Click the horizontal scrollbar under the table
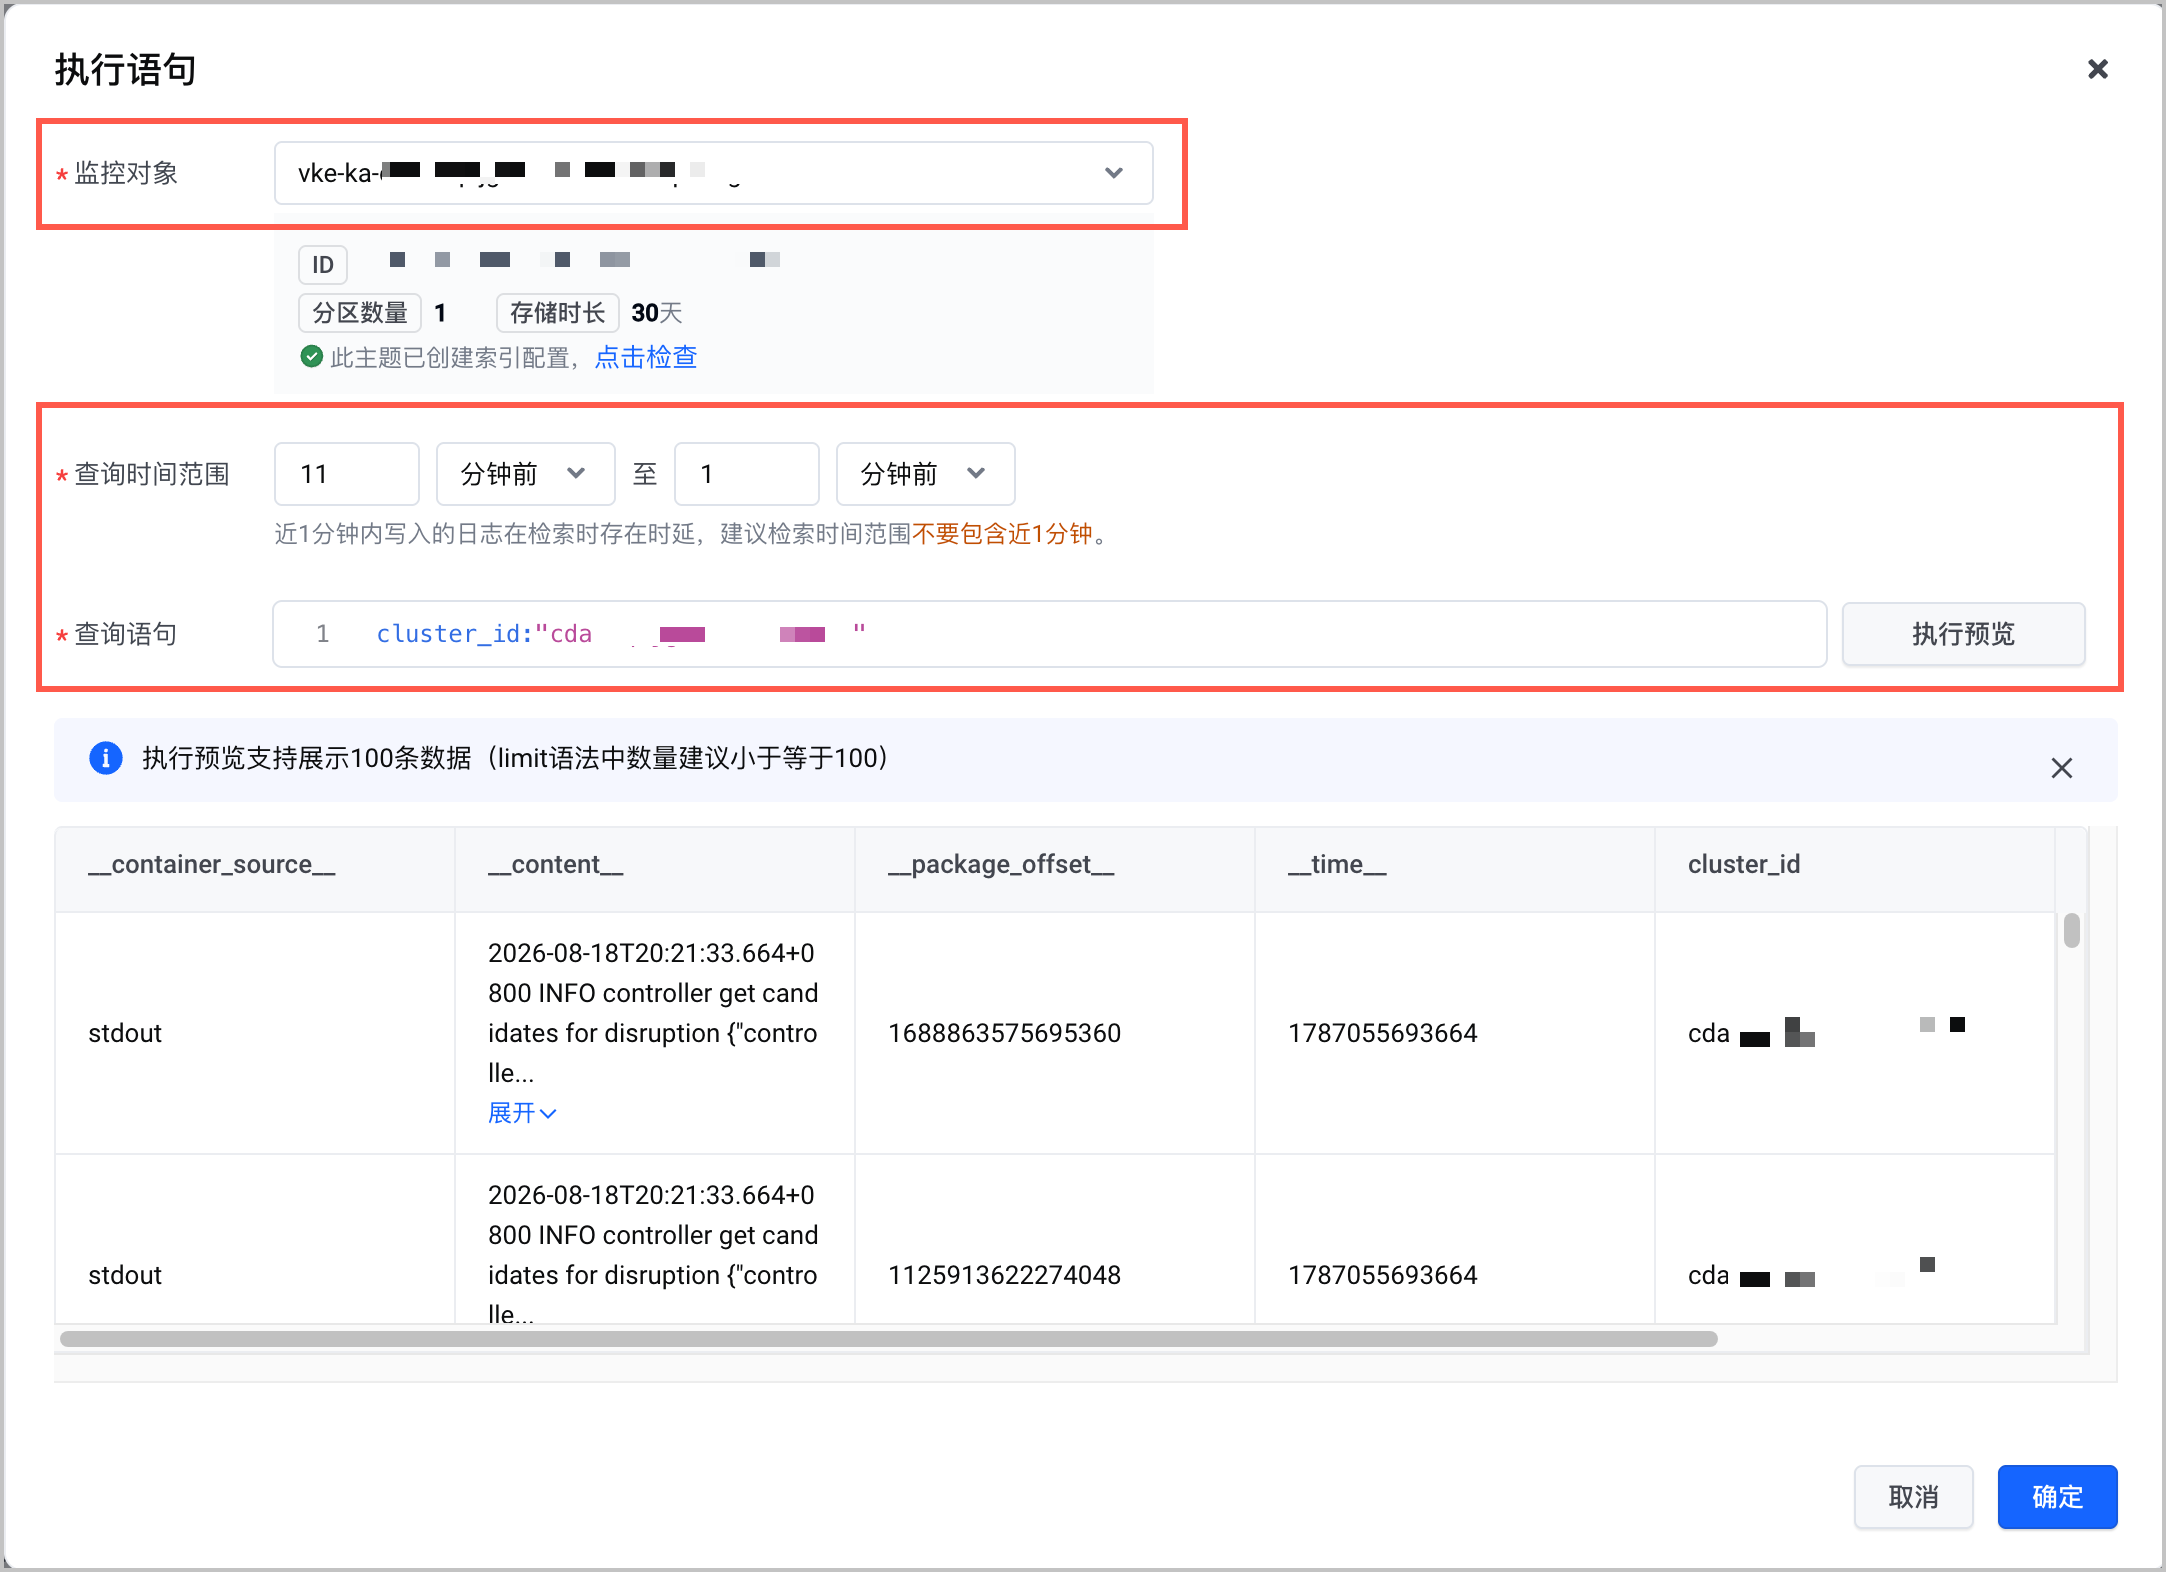2166x1572 pixels. tap(888, 1339)
